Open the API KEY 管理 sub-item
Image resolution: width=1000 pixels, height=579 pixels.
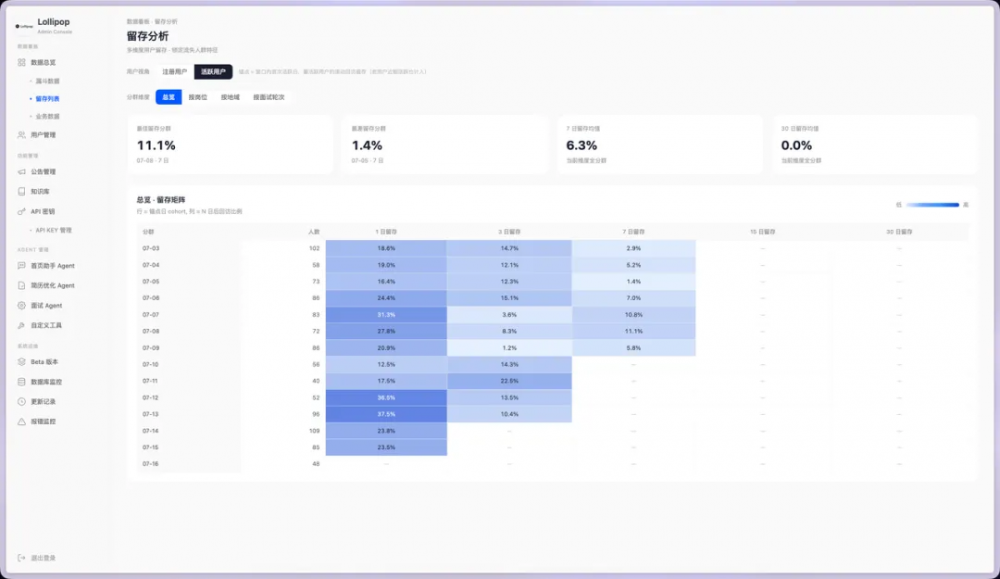54,230
